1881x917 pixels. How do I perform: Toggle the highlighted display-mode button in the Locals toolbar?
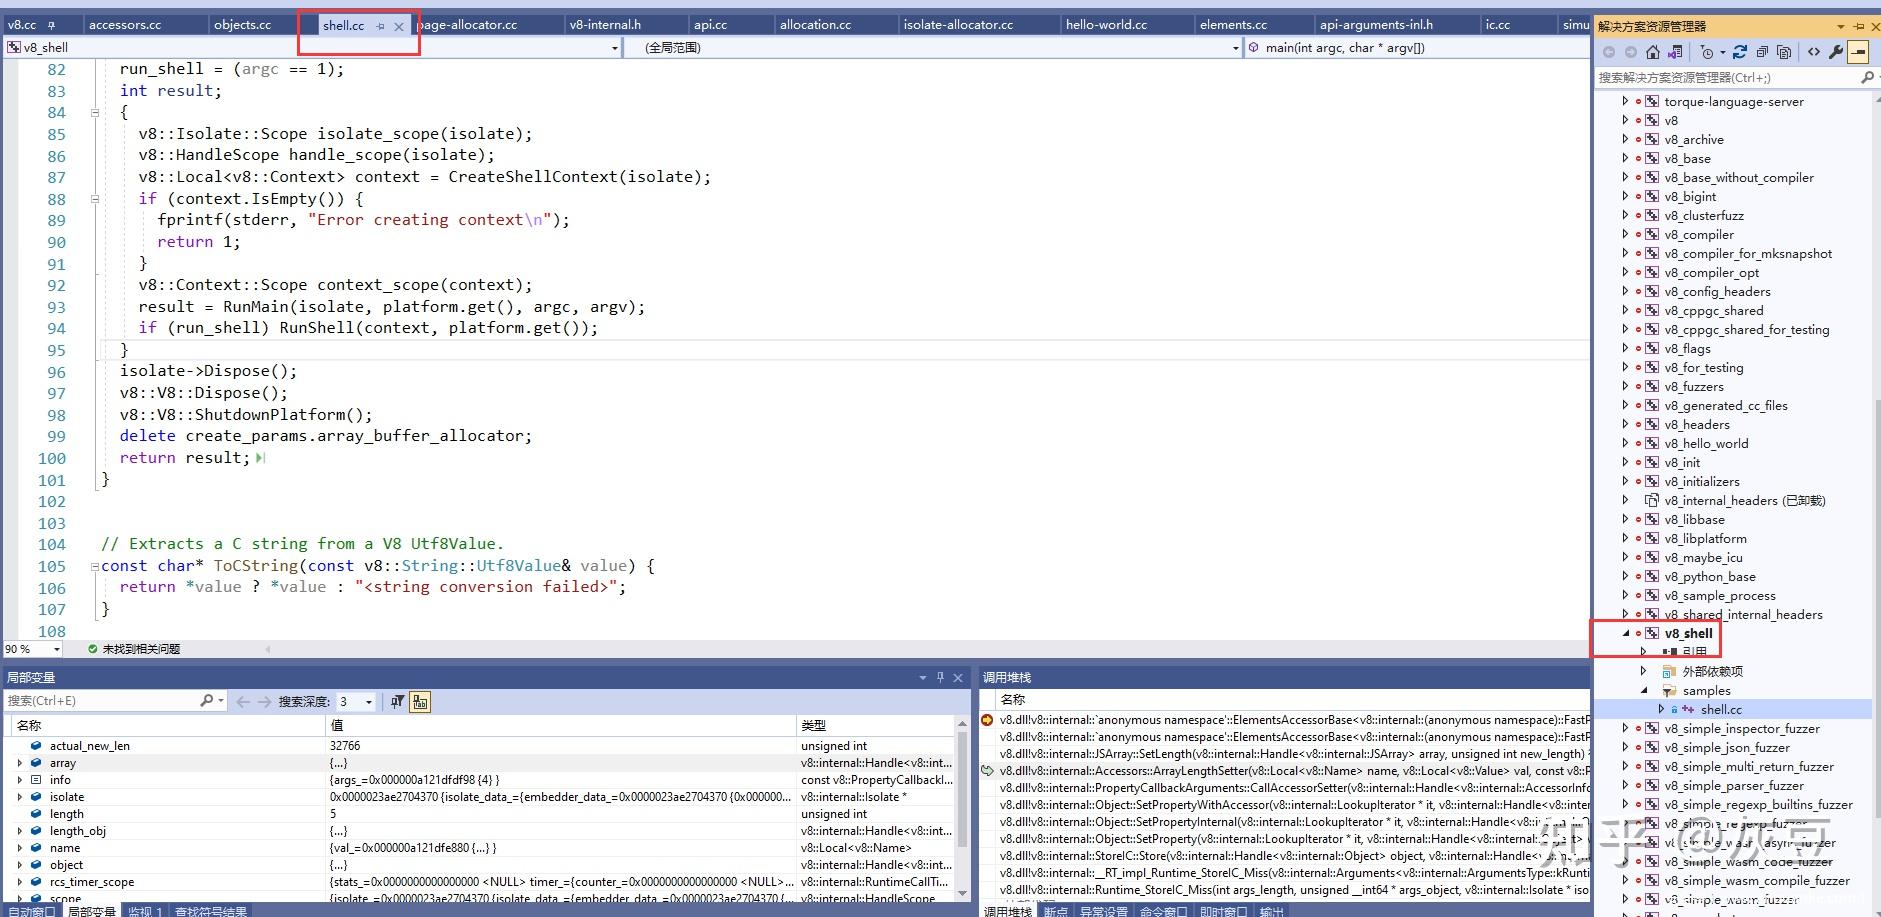pyautogui.click(x=420, y=702)
